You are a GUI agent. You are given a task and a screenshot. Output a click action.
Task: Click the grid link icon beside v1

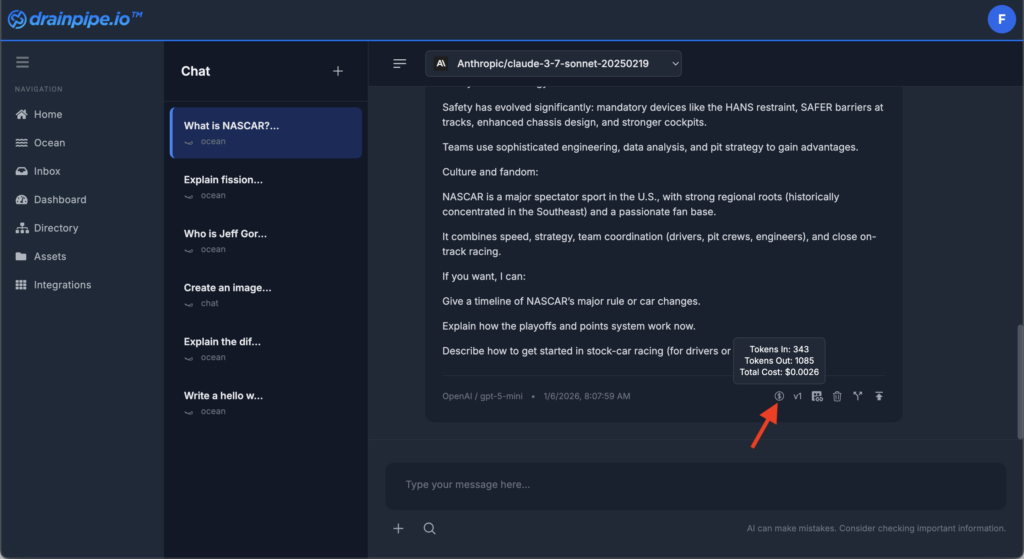point(817,396)
